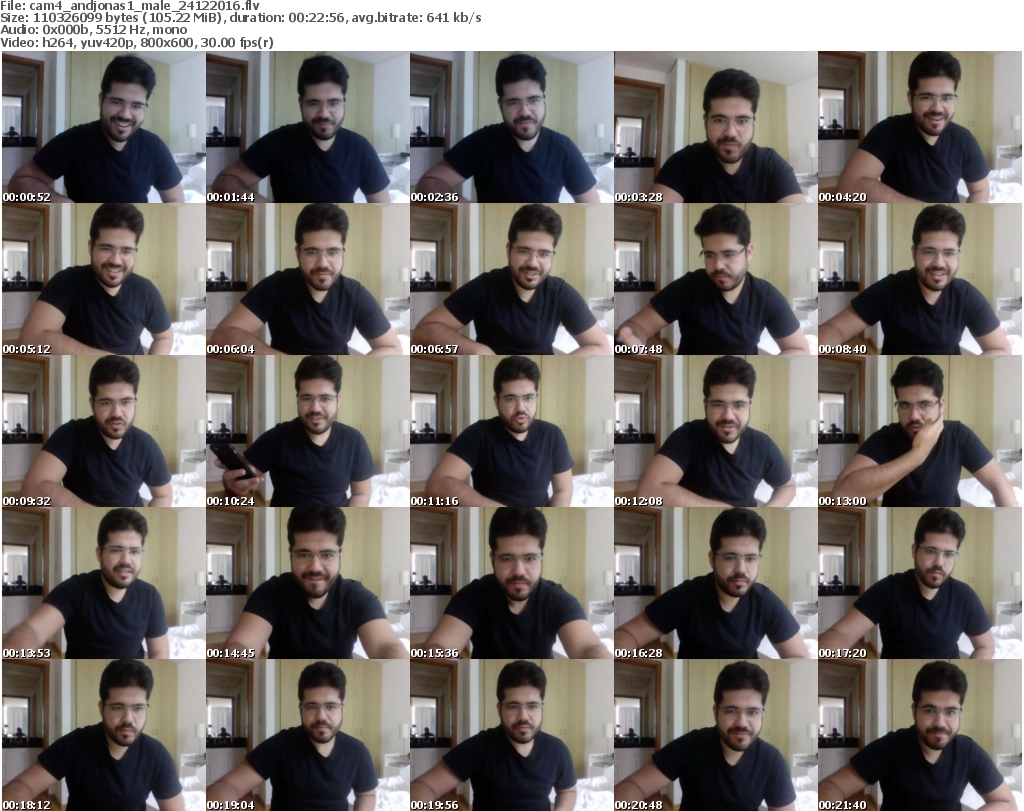Open the frame at 00:18:12

[x=103, y=735]
